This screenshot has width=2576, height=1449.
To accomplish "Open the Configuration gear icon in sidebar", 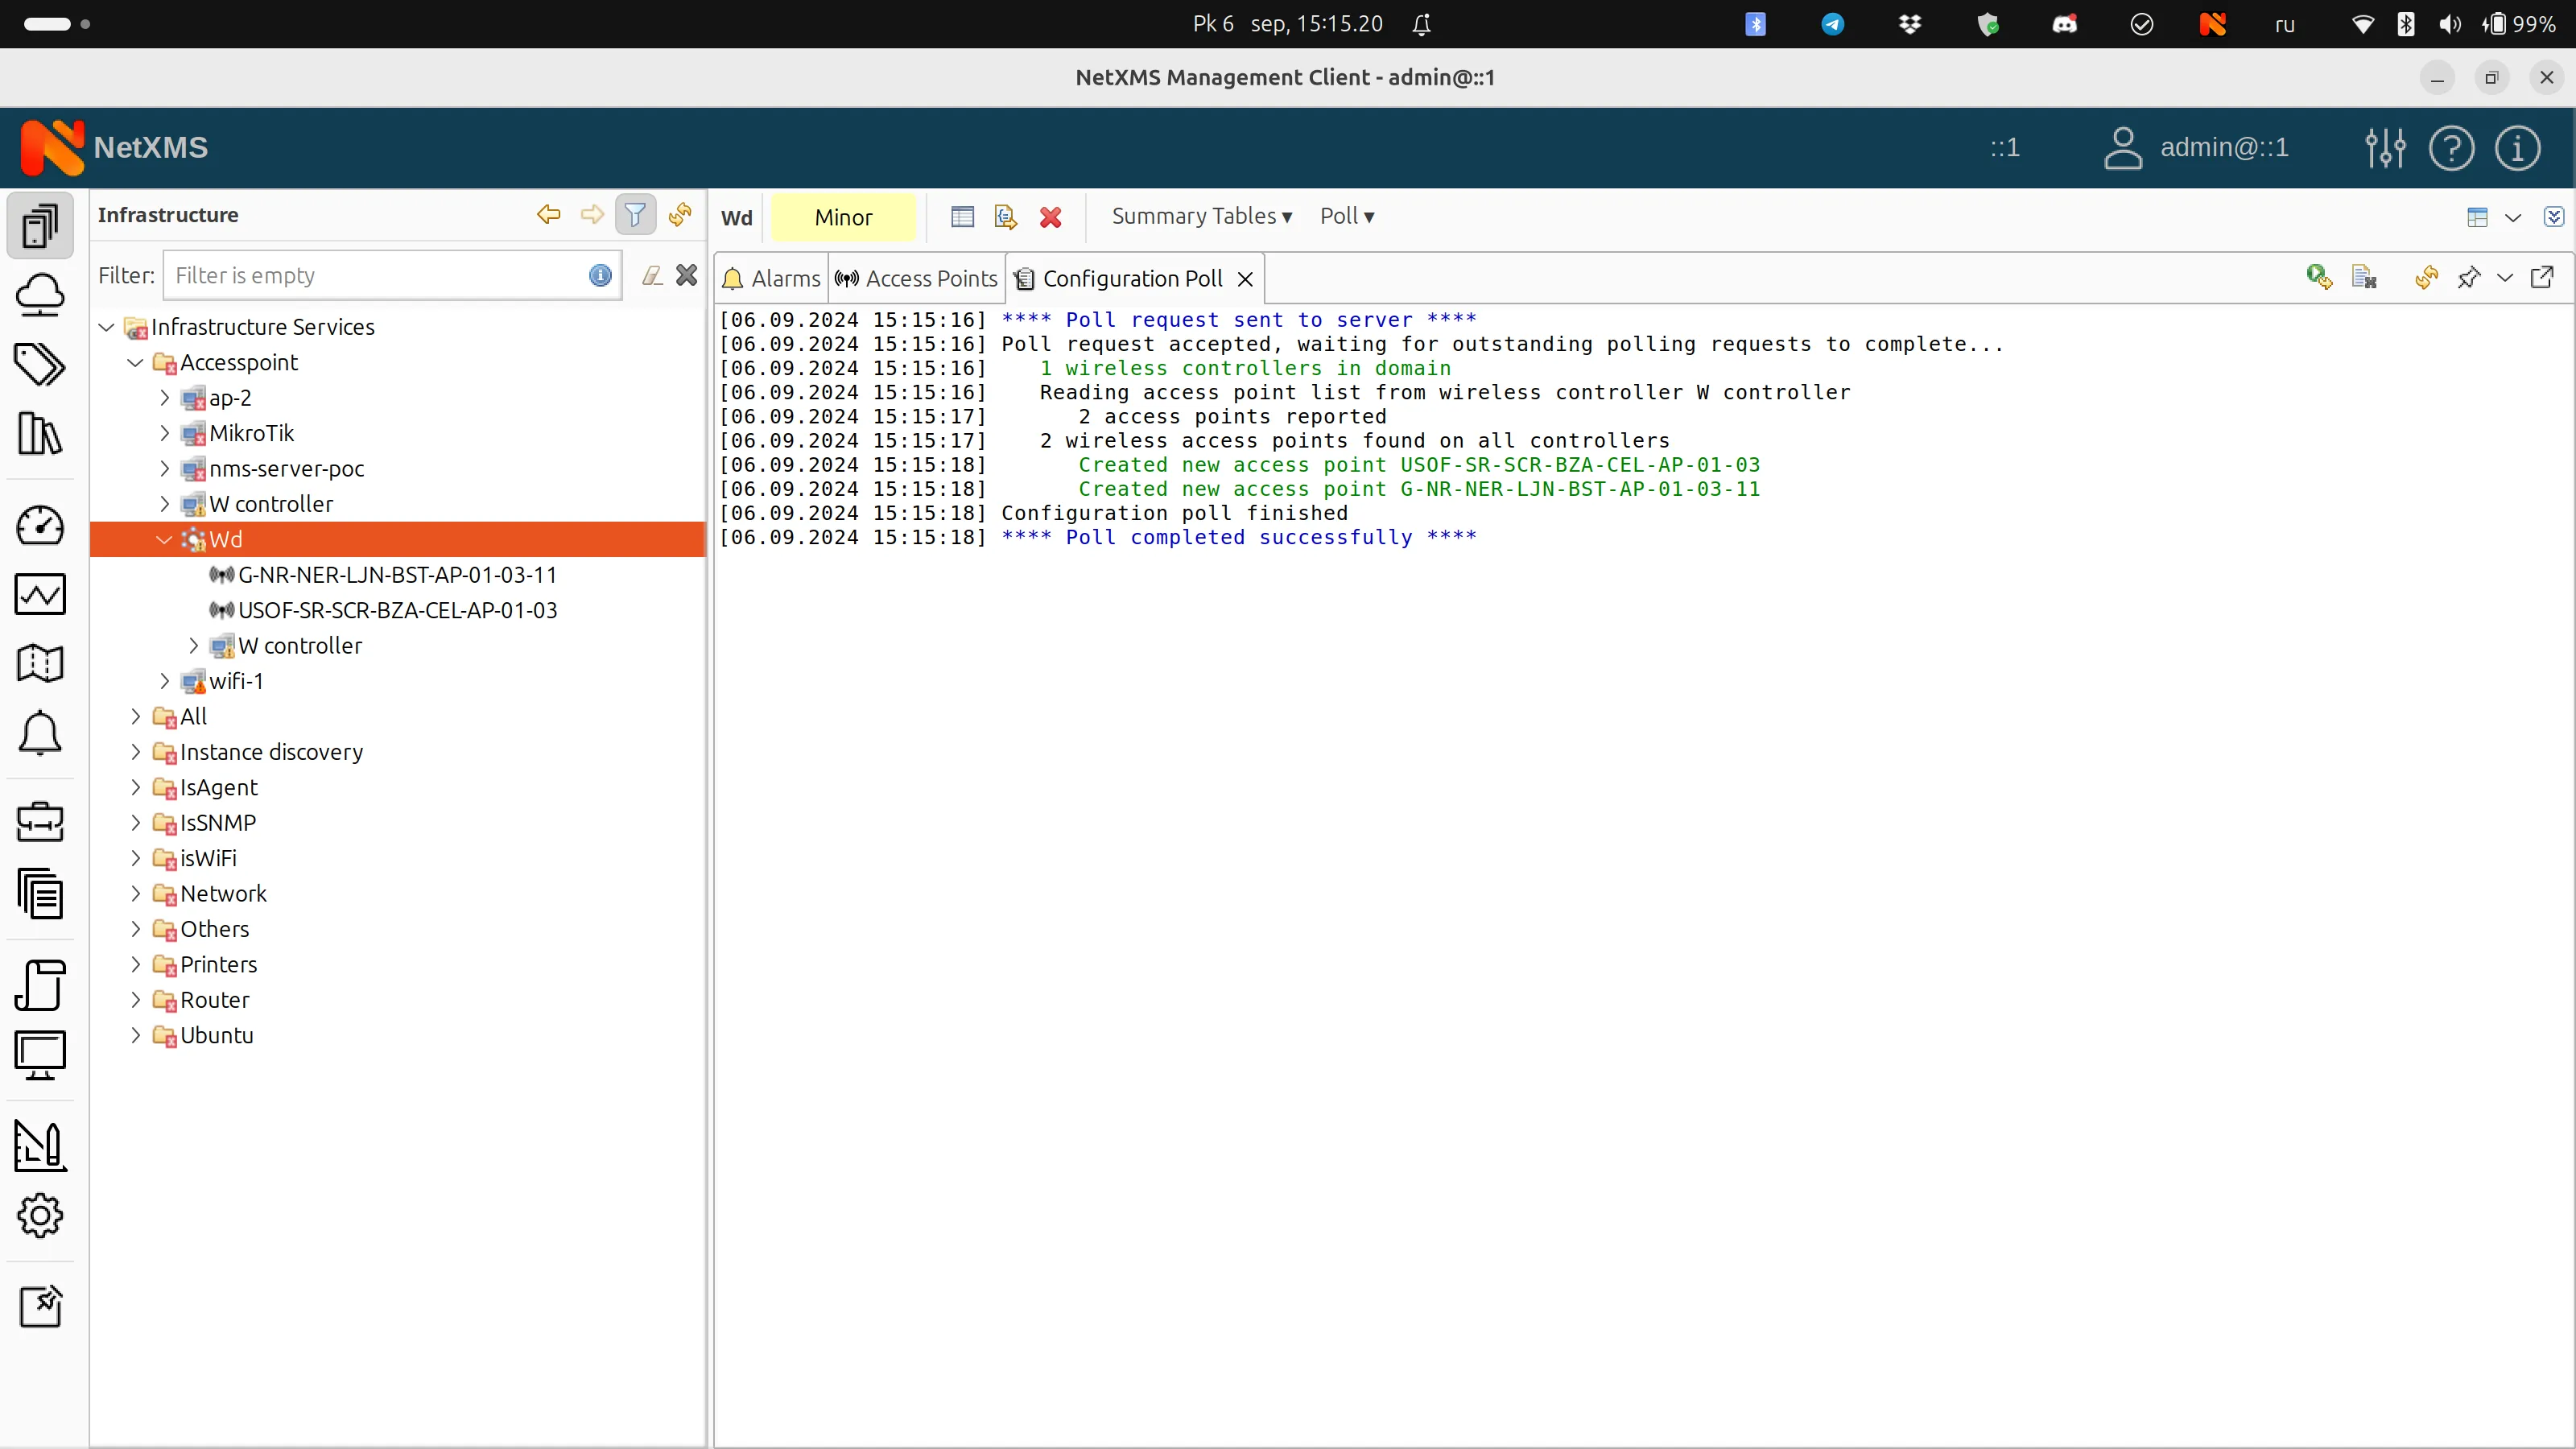I will [40, 1216].
